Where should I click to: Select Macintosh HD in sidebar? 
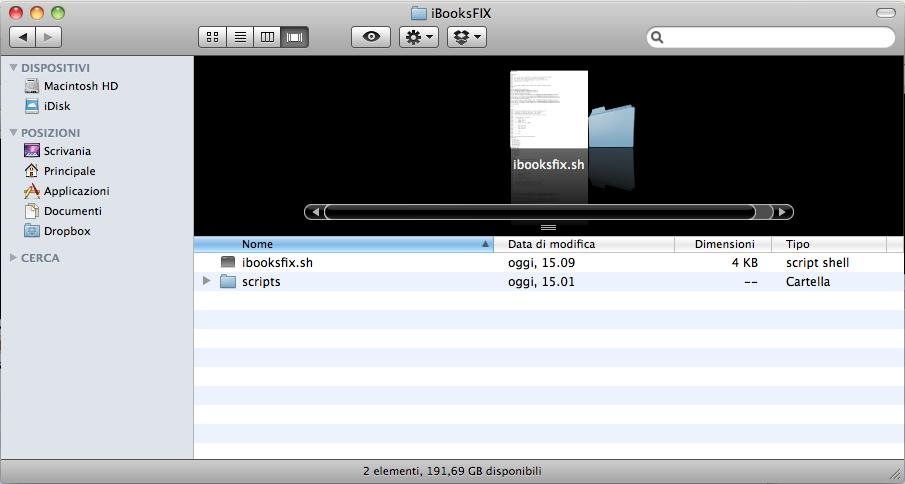point(80,86)
